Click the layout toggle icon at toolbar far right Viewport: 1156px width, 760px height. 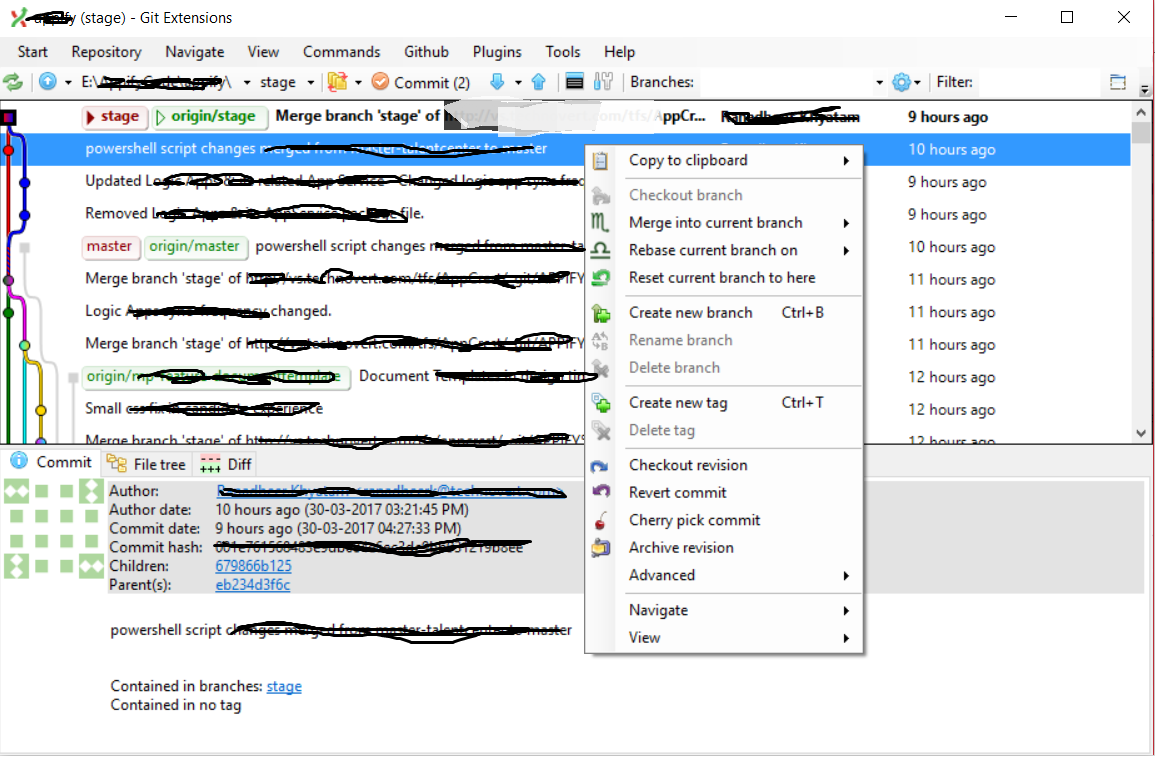[x=1118, y=82]
